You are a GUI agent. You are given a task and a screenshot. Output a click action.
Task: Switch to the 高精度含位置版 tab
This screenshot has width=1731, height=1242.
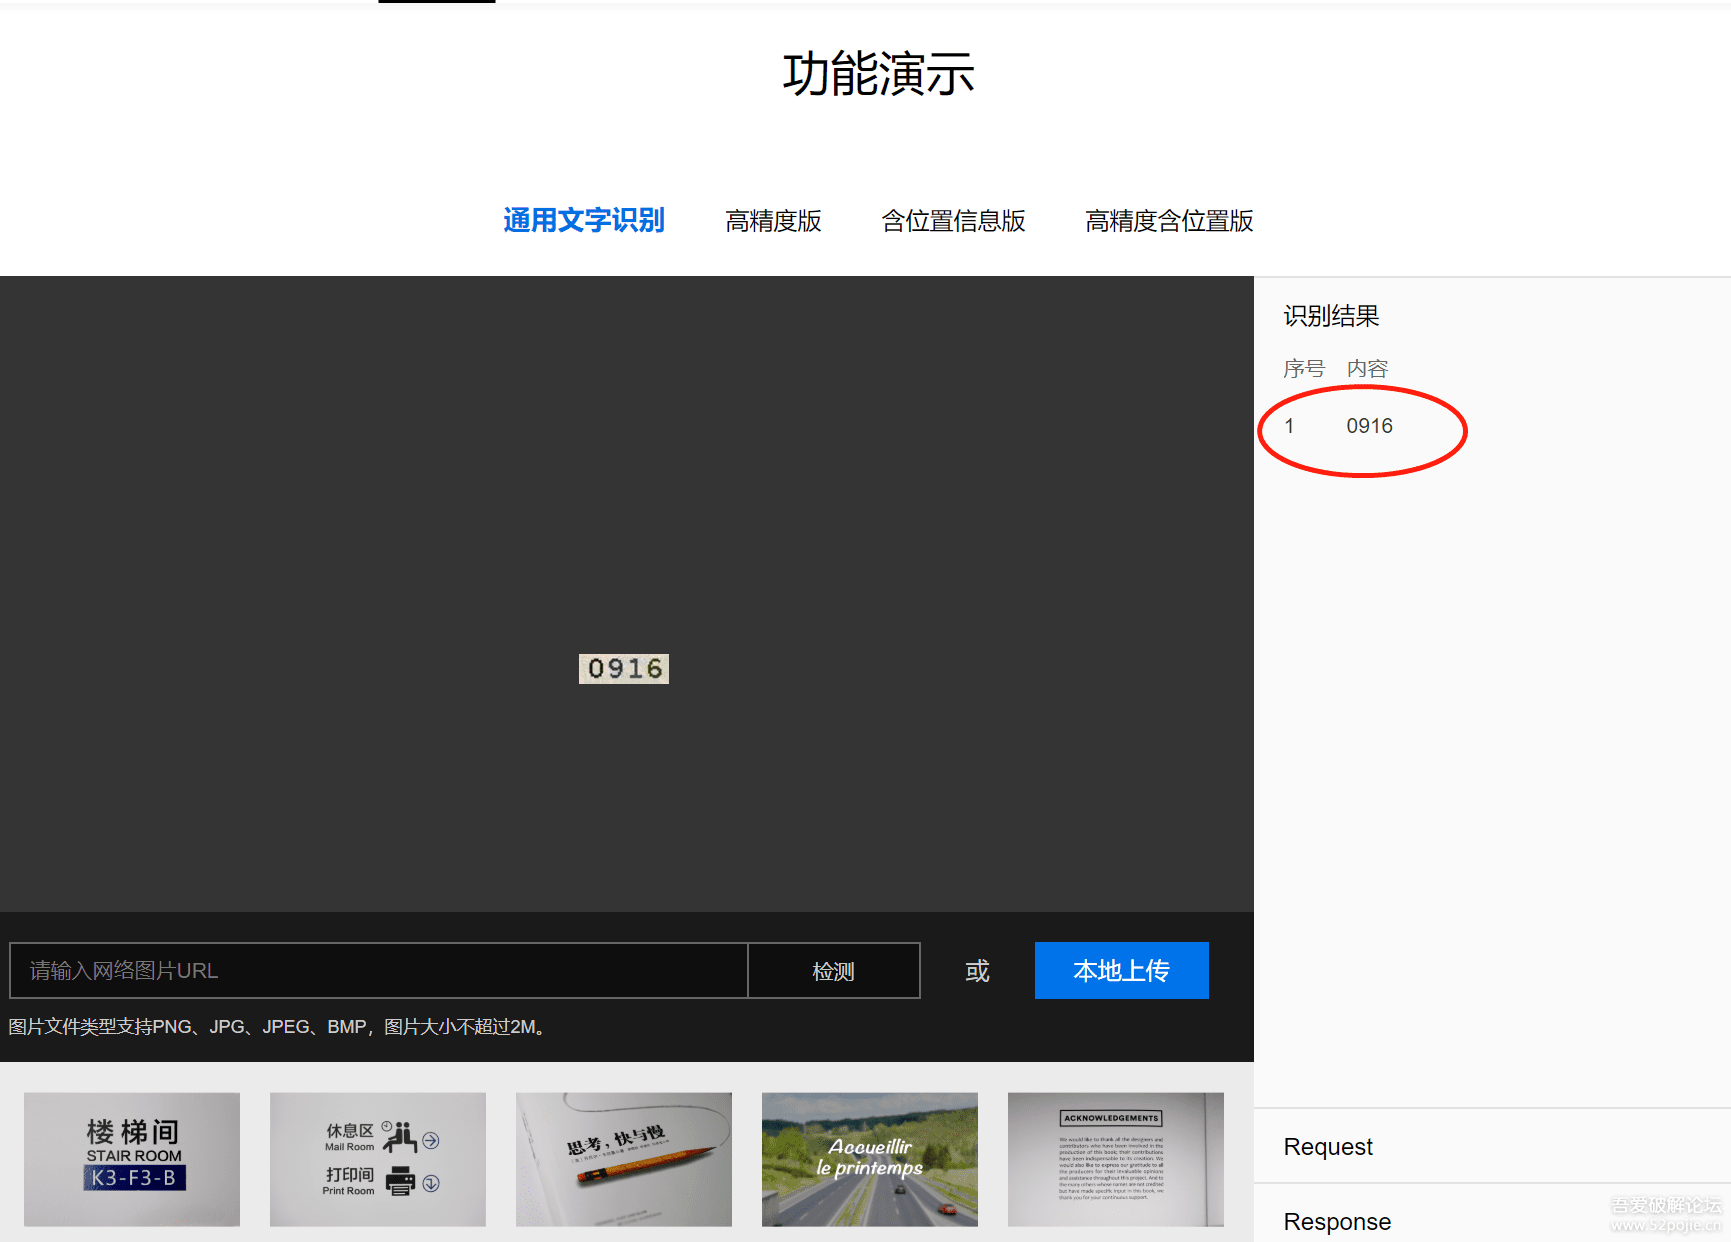click(1169, 221)
